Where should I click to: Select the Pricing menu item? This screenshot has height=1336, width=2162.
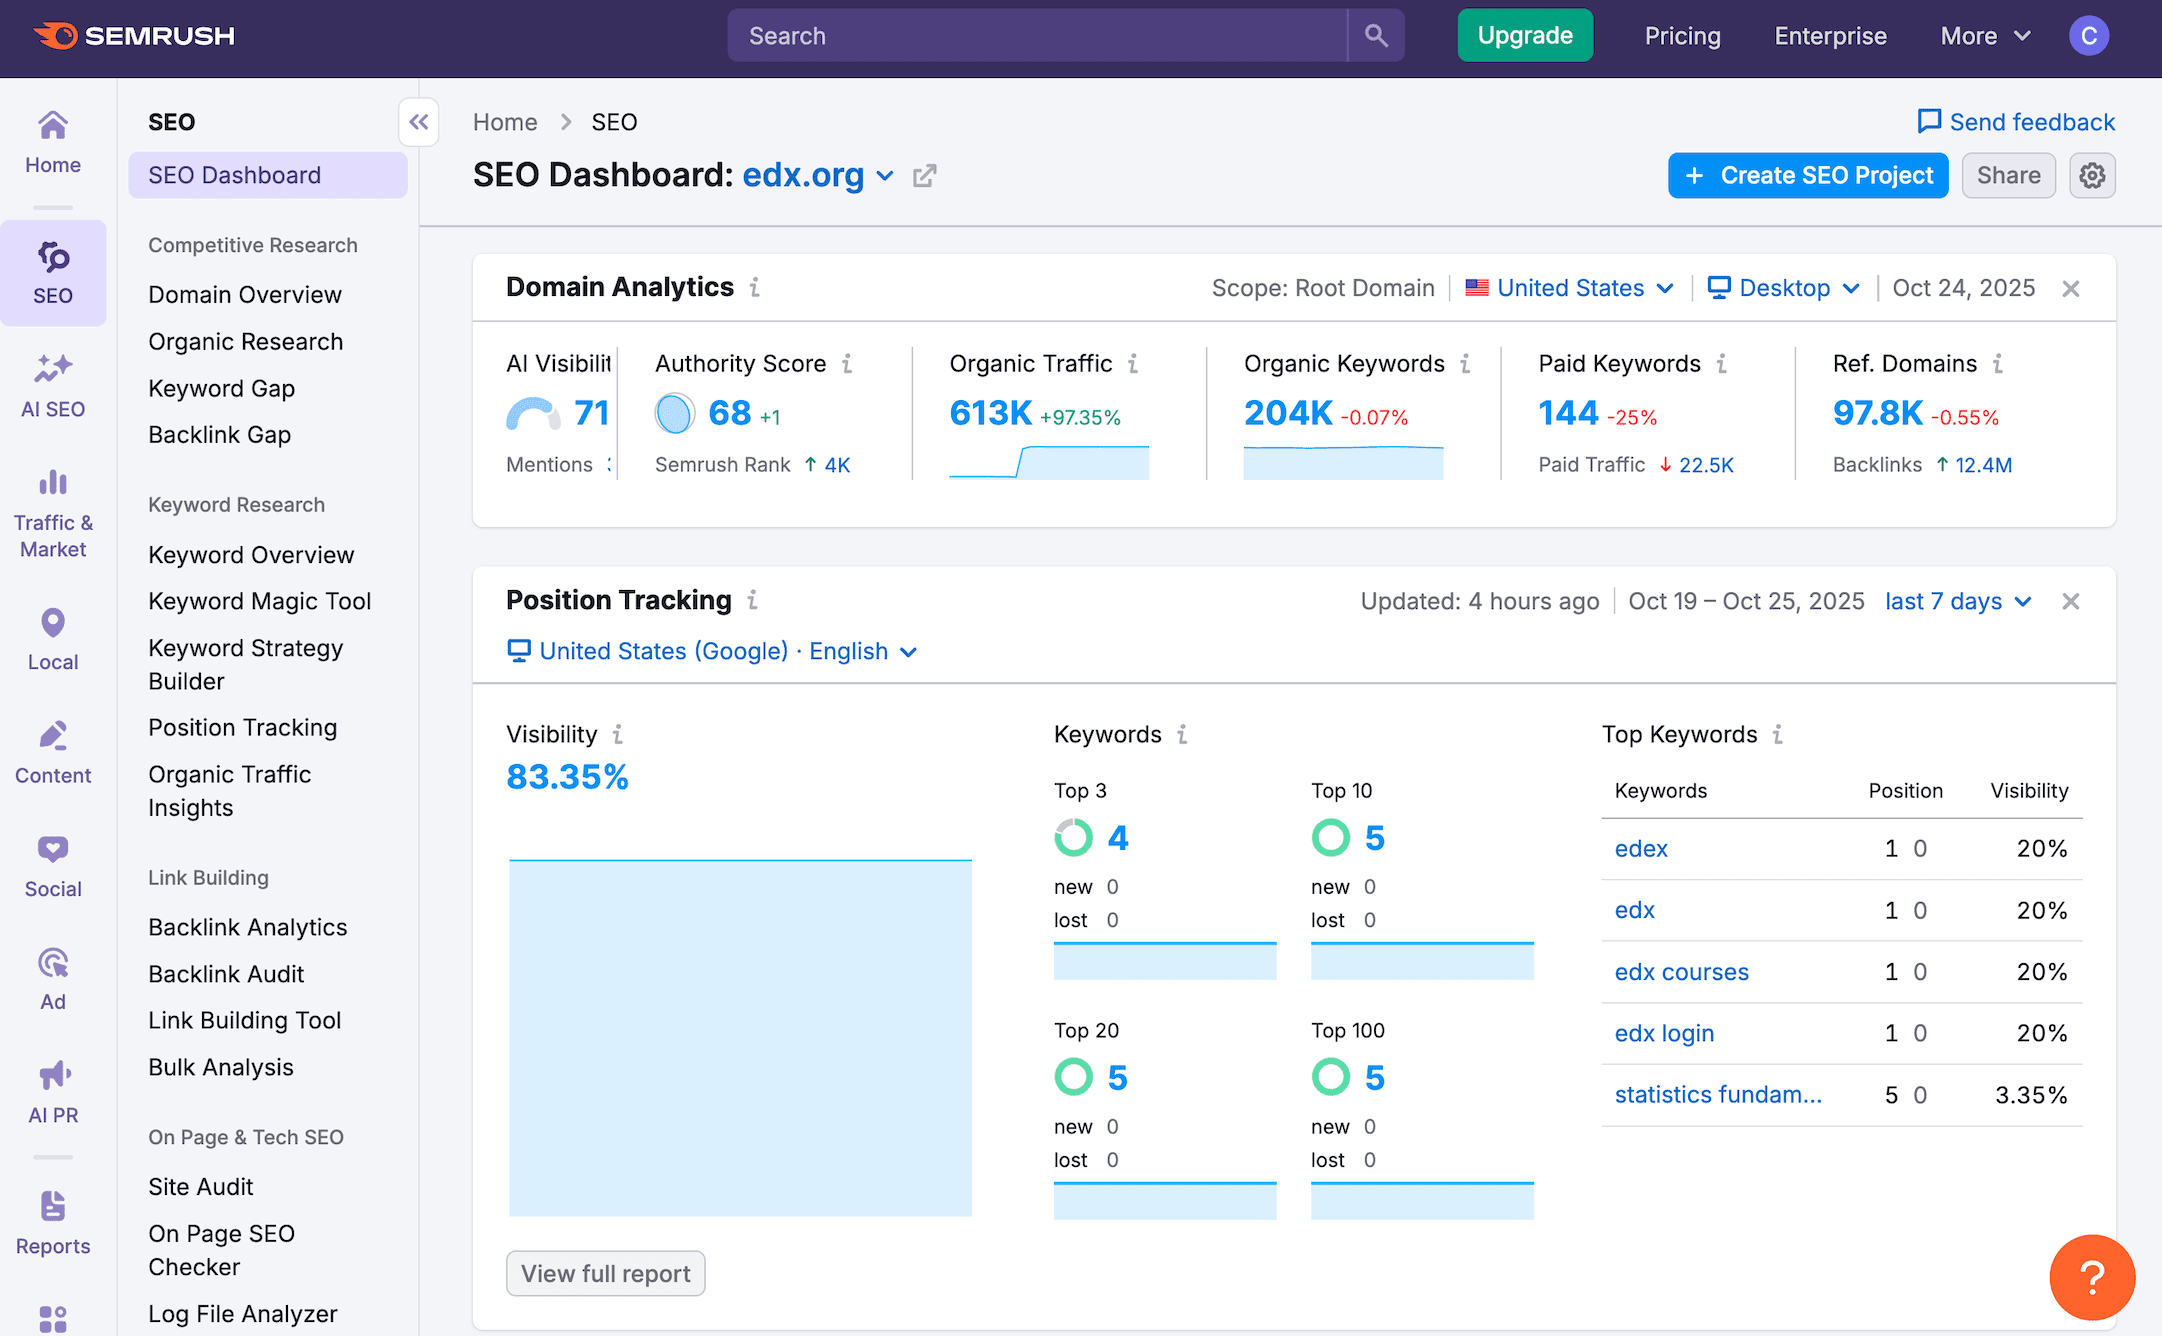(x=1683, y=35)
